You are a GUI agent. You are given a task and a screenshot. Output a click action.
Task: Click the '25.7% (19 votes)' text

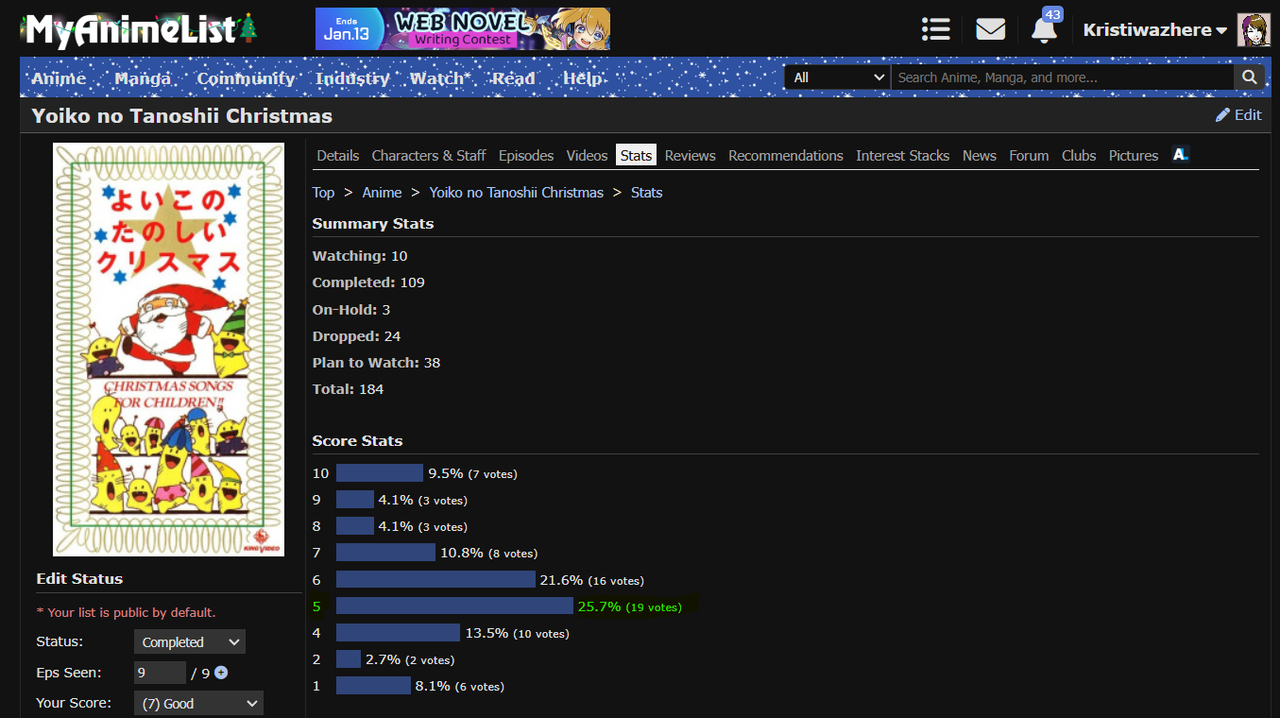click(x=630, y=606)
